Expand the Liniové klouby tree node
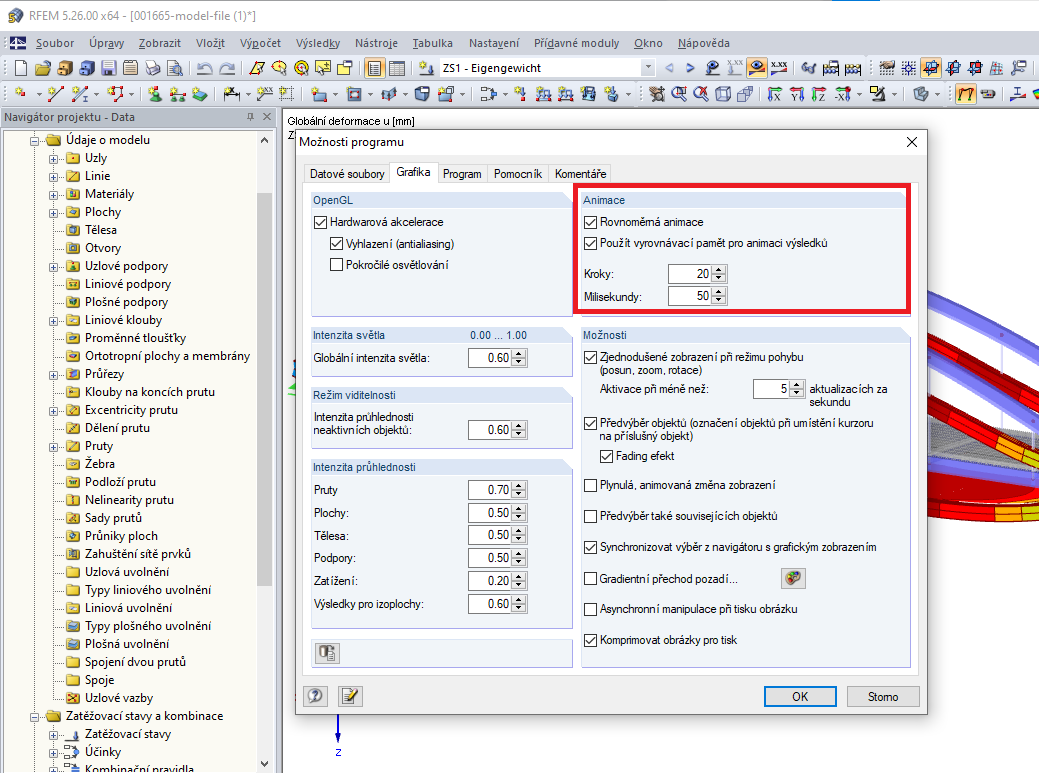 tap(54, 321)
